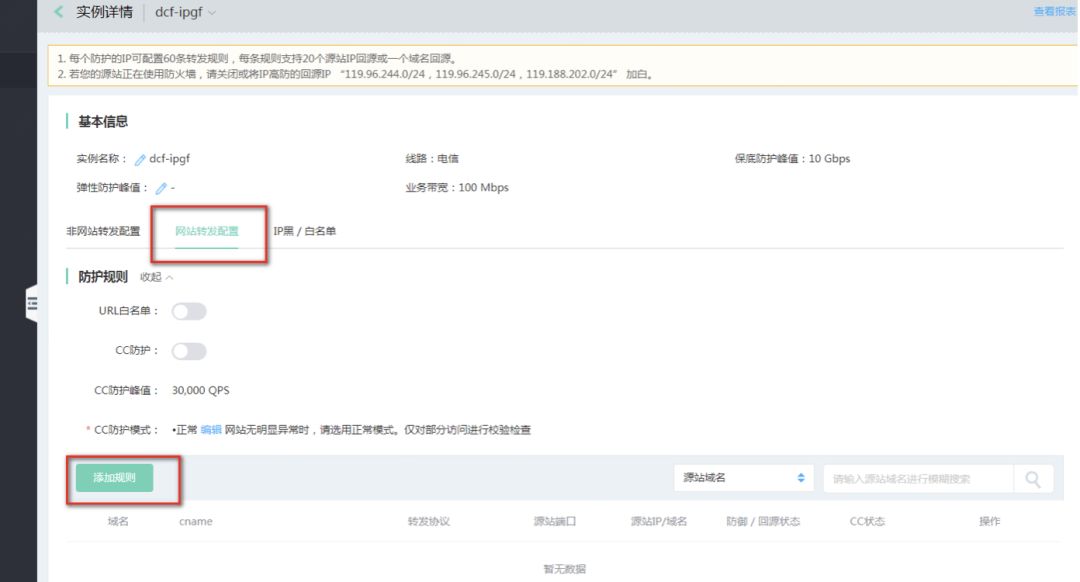Open the 查看报表 link
This screenshot has height=582, width=1080.
1054,11
